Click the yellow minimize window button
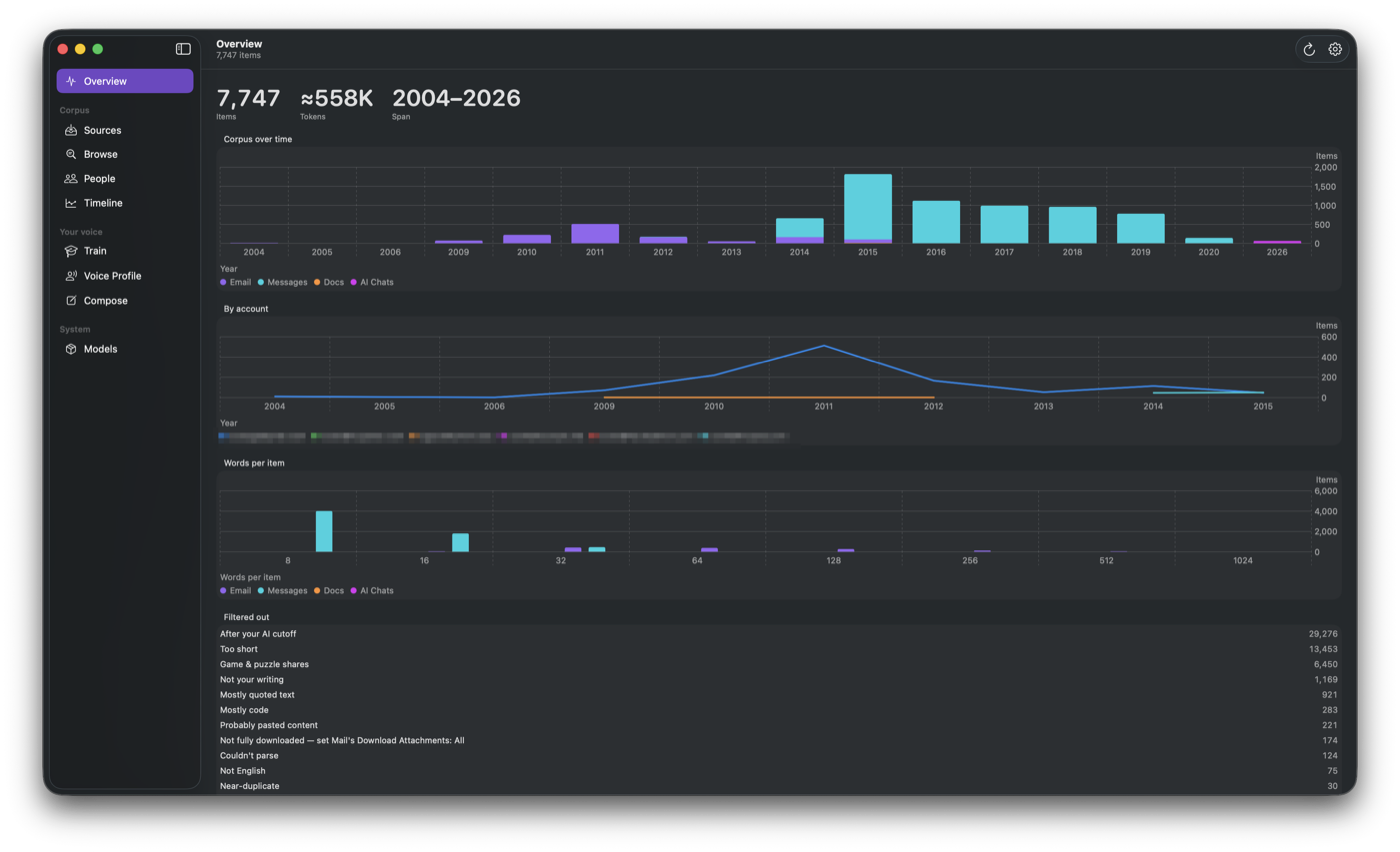Viewport: 1400px width, 852px height. [x=80, y=49]
